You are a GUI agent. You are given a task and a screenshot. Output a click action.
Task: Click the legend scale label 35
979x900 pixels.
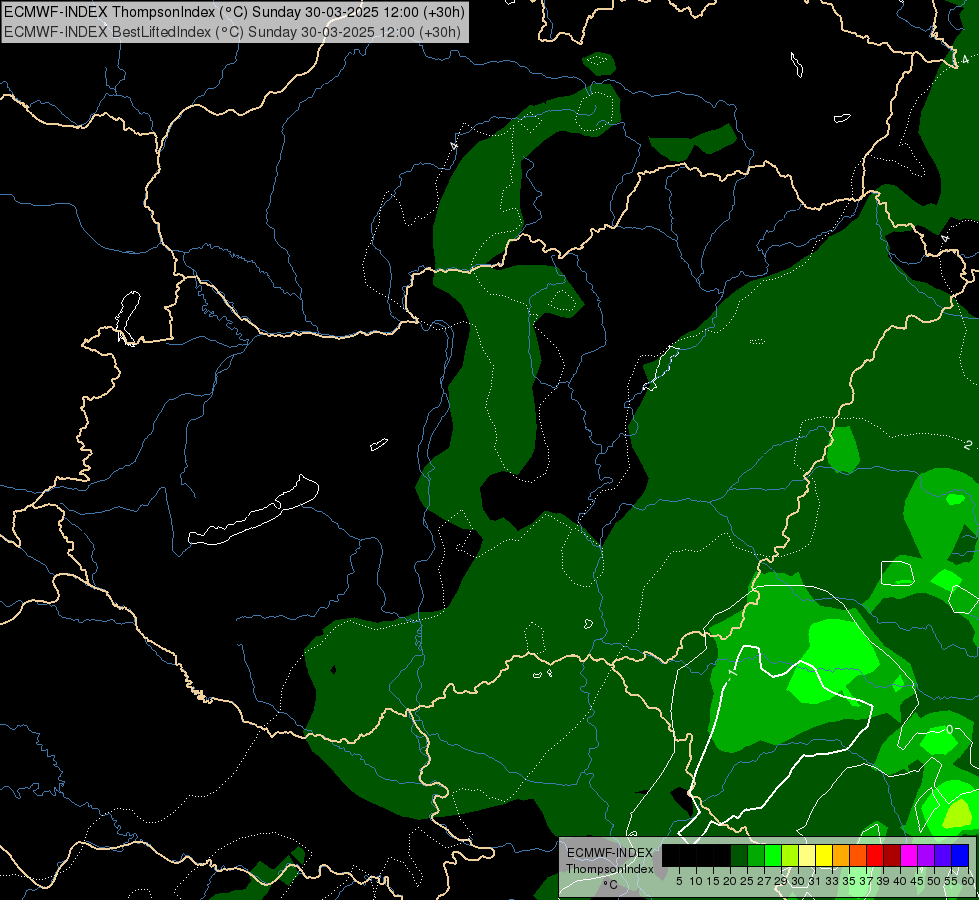[849, 881]
